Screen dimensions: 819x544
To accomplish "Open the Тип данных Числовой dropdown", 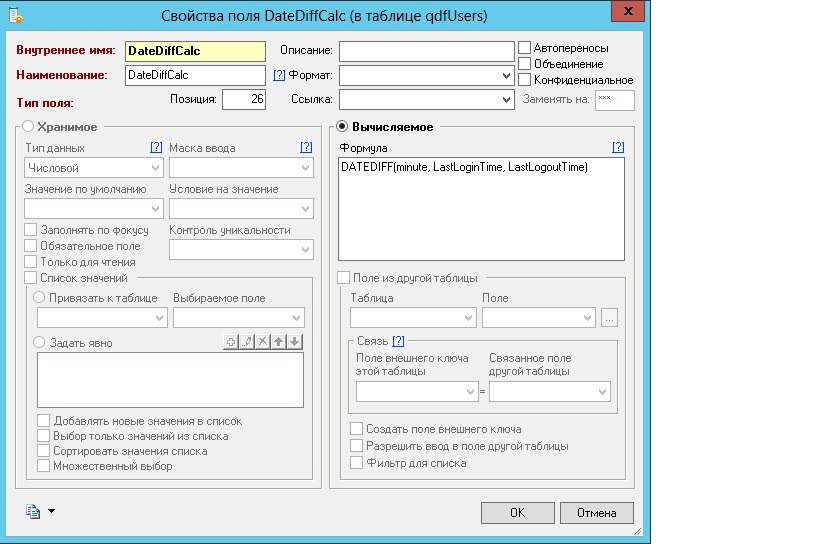I will 156,168.
